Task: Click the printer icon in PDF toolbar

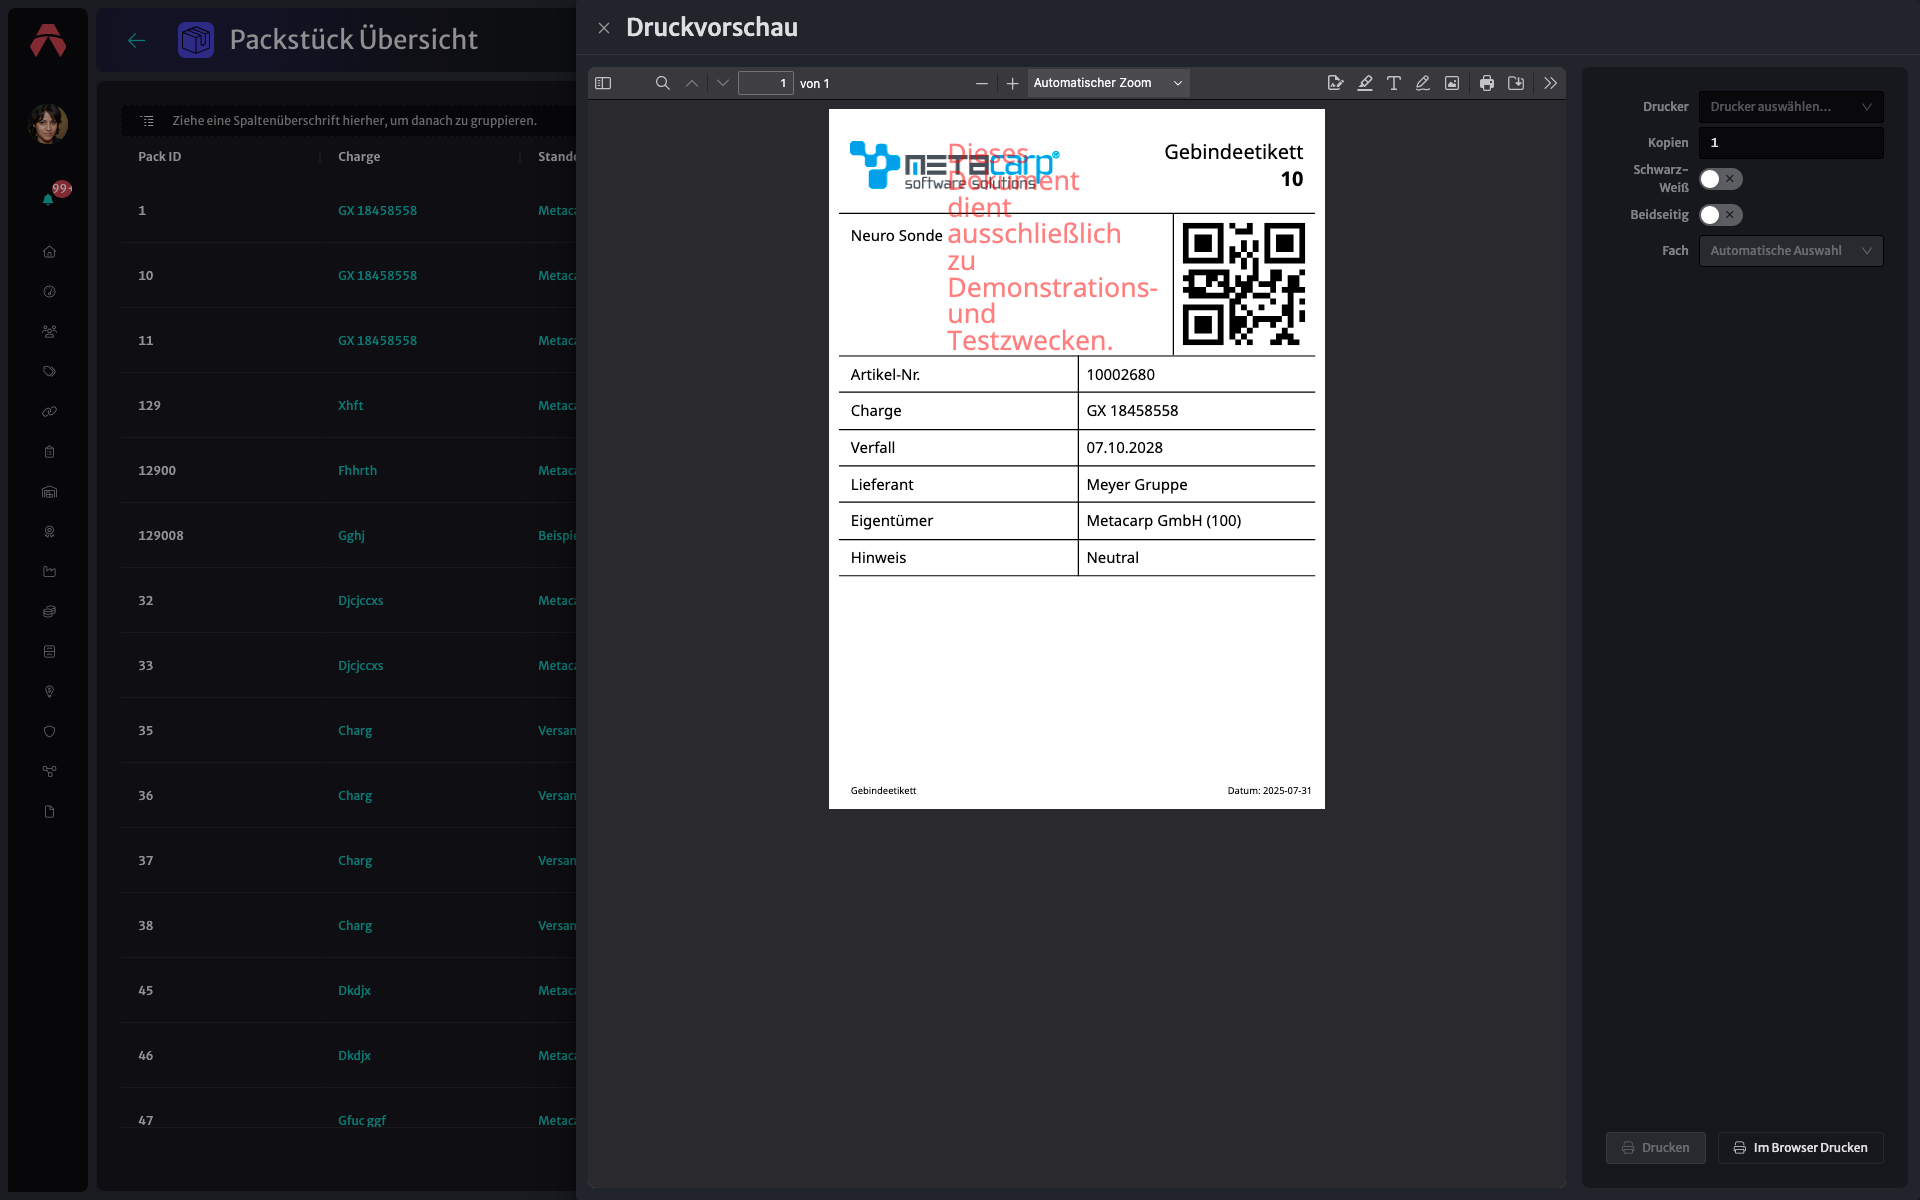Action: pos(1487,83)
